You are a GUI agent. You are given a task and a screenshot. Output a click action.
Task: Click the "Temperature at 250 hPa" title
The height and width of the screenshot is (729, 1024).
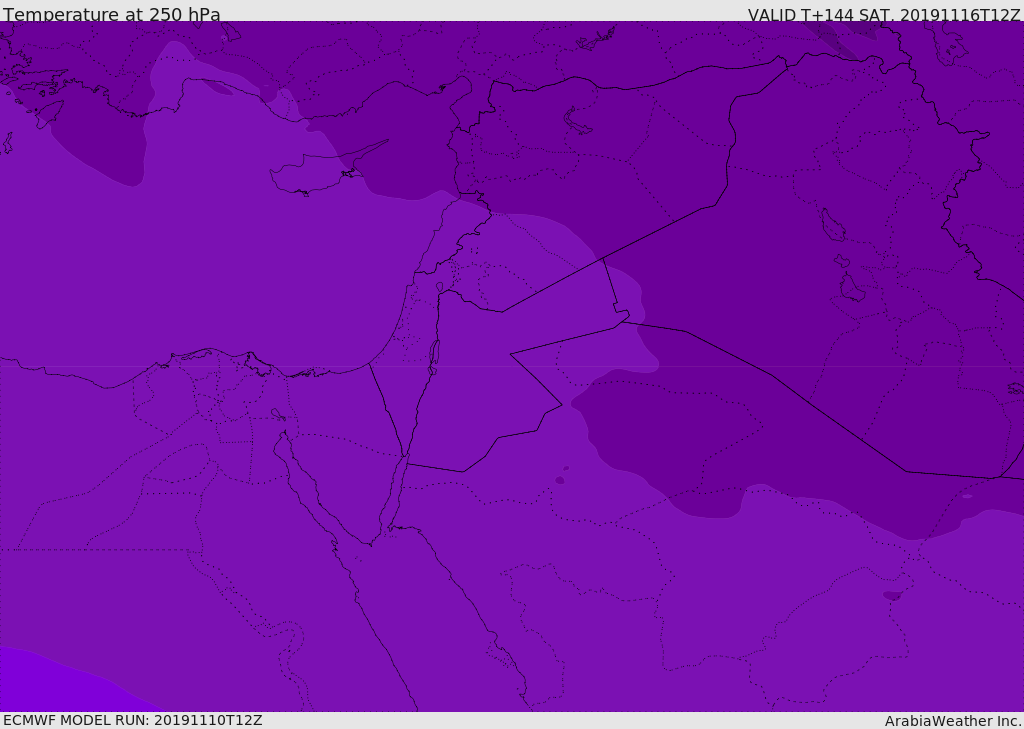(111, 15)
